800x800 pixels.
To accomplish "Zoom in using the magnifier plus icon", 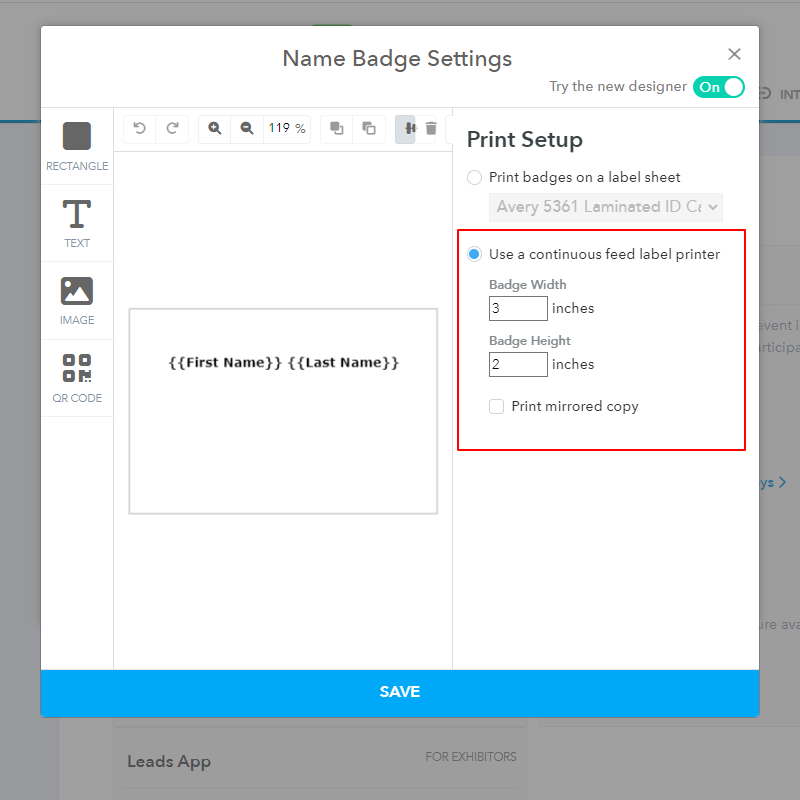I will click(214, 128).
